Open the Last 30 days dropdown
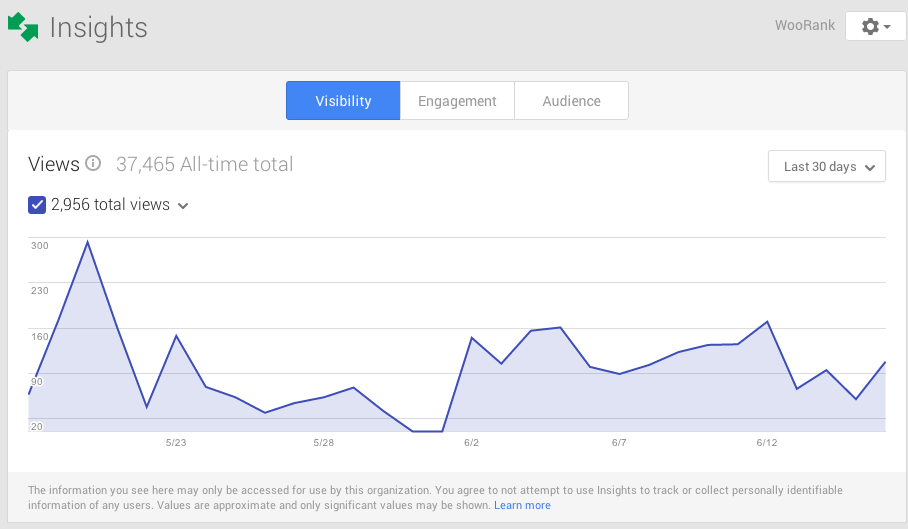Image resolution: width=908 pixels, height=529 pixels. [x=826, y=166]
